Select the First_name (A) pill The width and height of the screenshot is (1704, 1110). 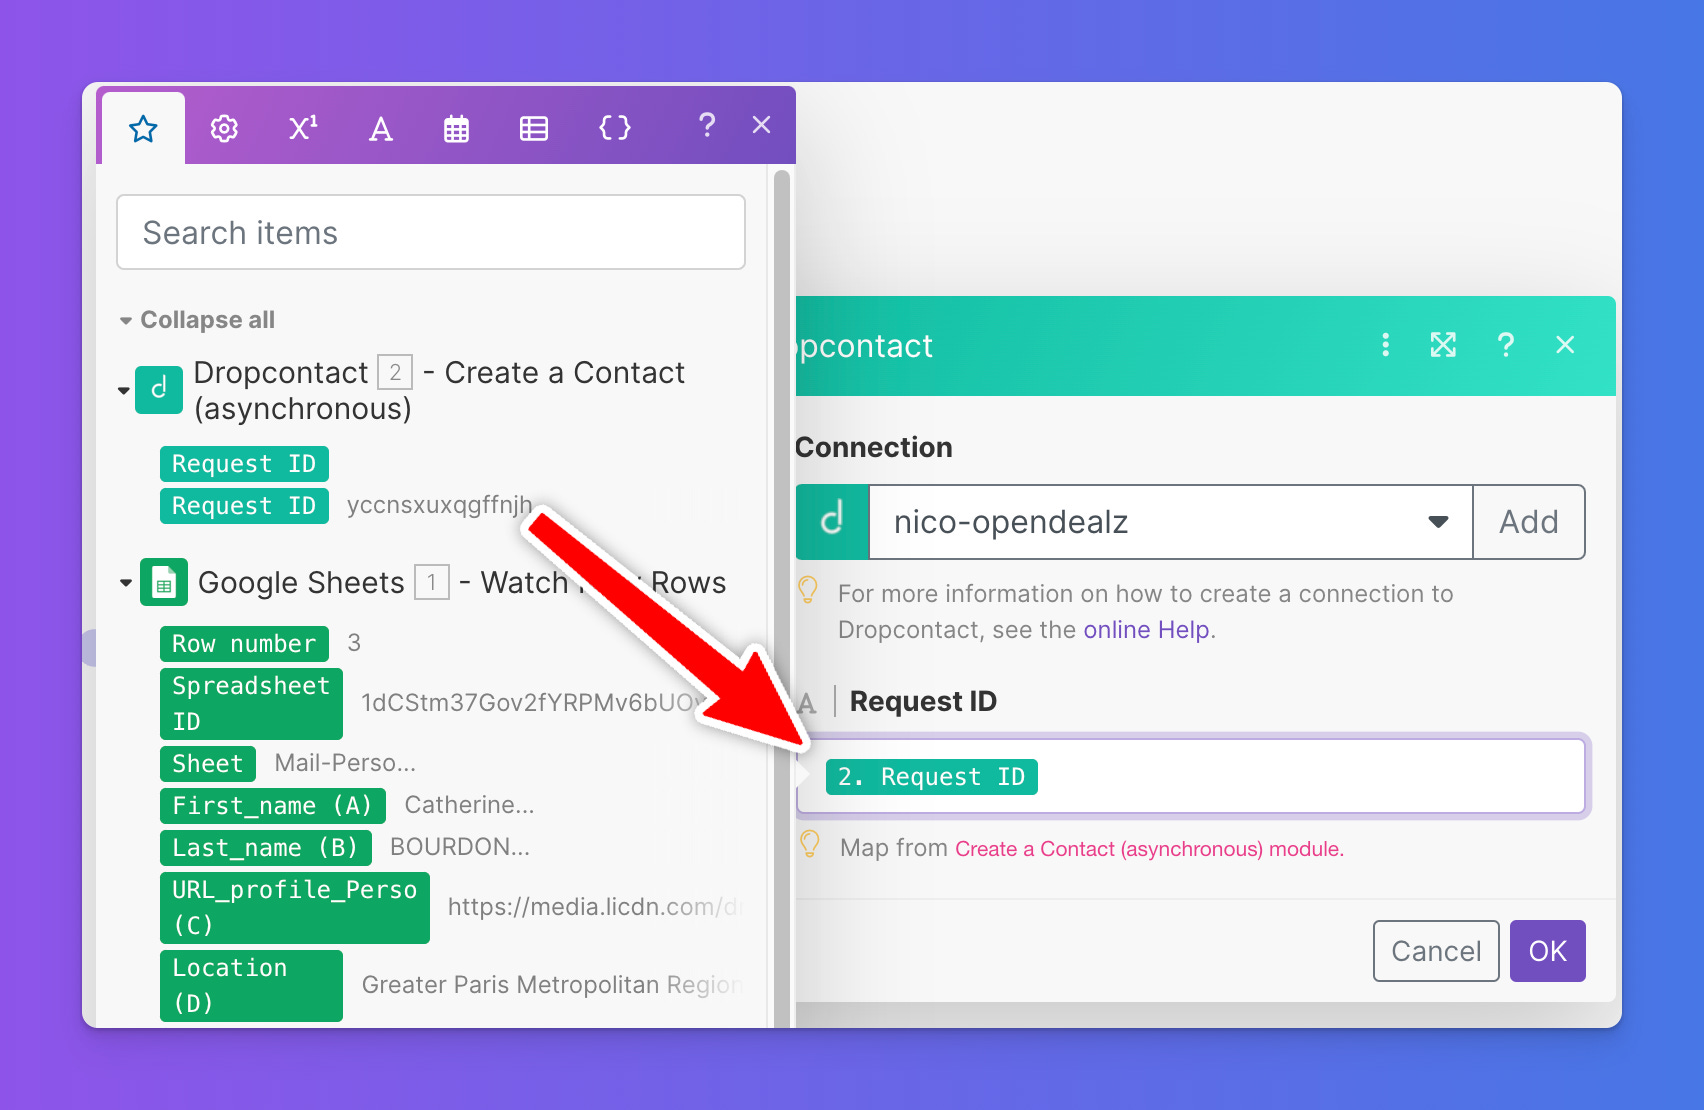point(273,806)
